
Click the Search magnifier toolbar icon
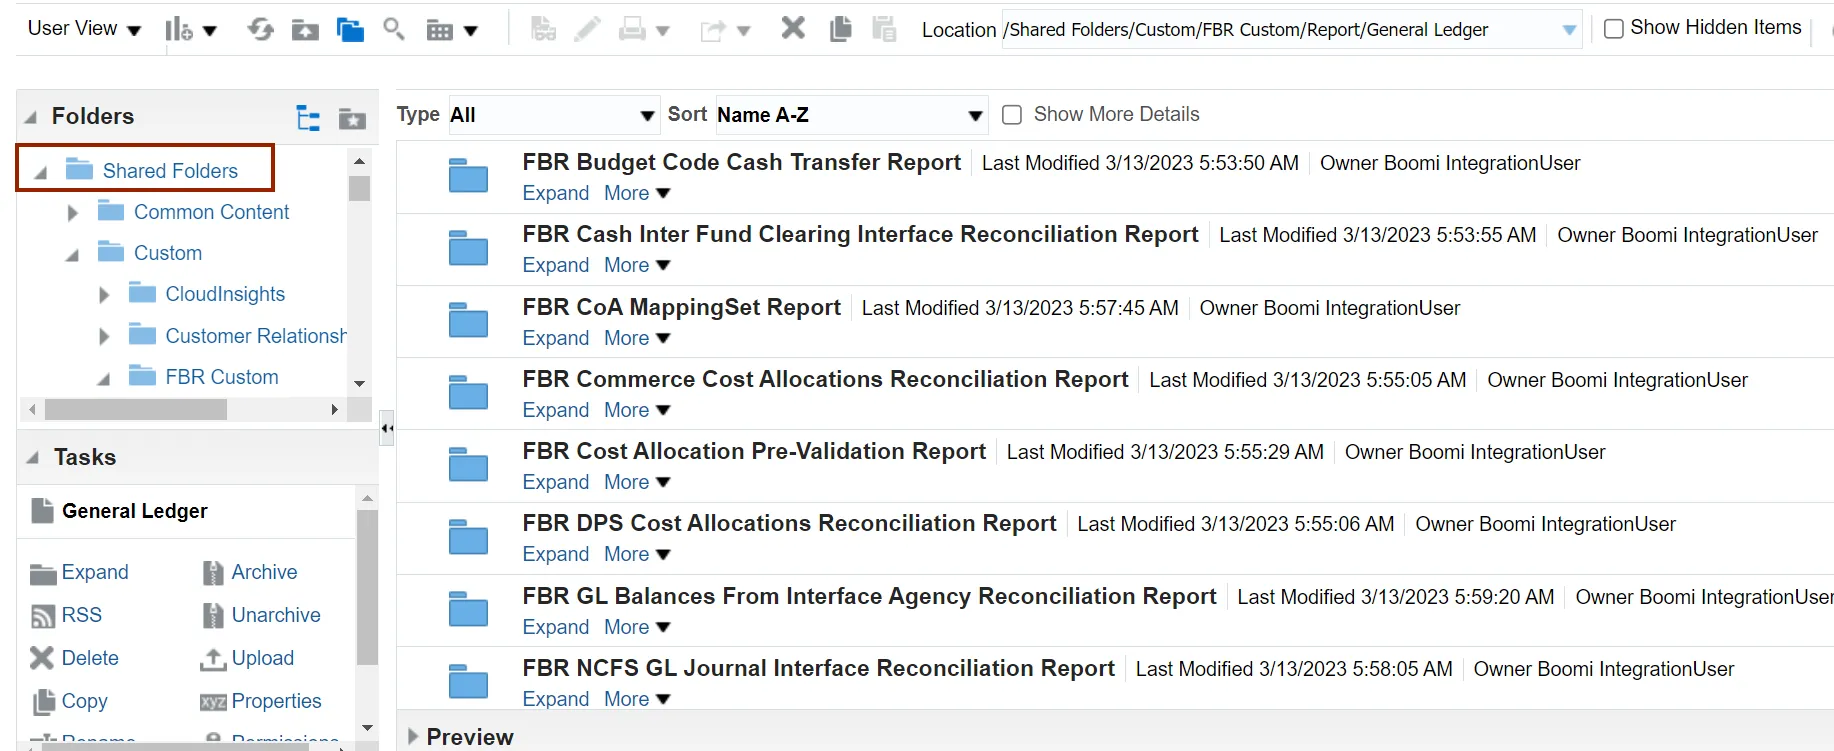[394, 29]
